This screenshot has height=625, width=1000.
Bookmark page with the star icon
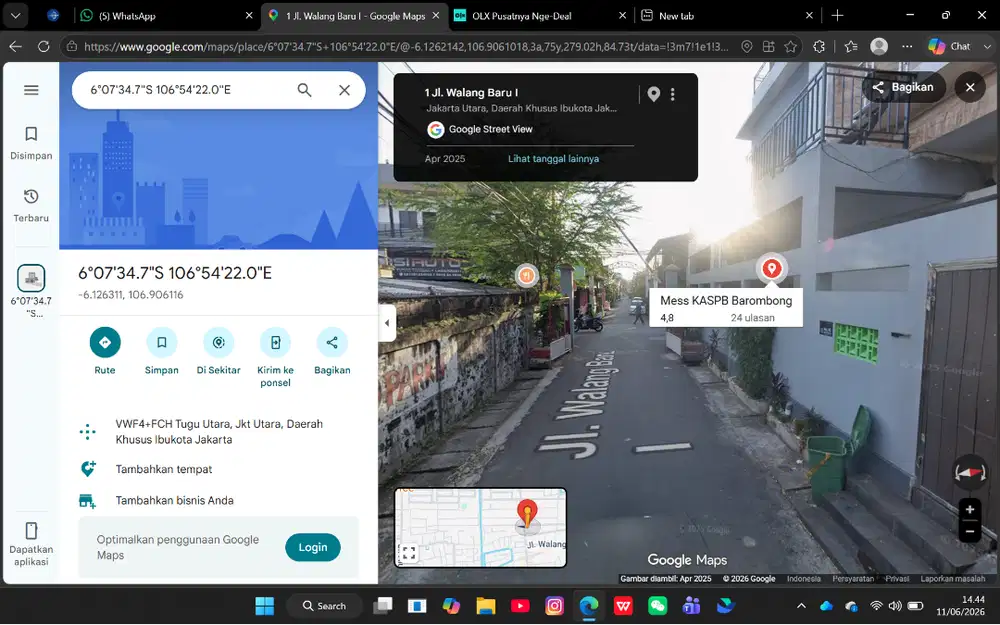791,47
